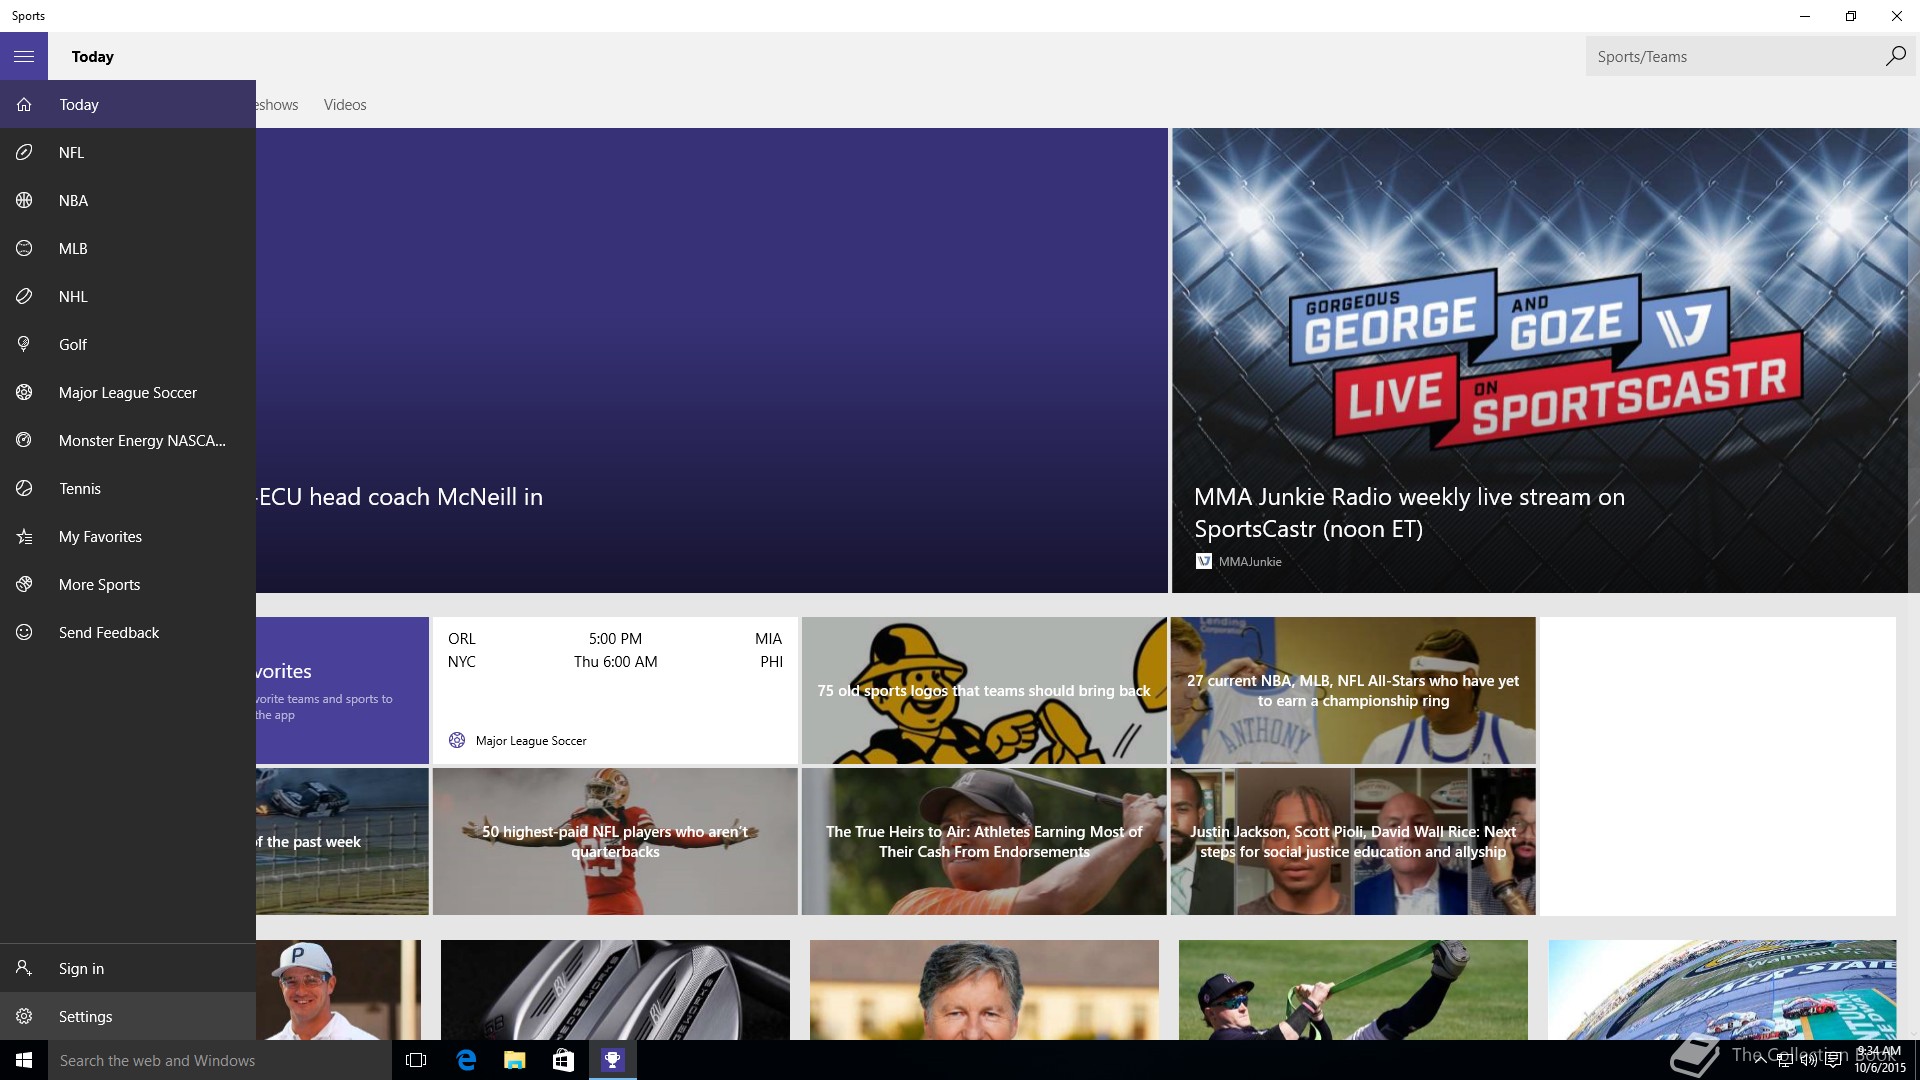Open My Favorites label
Image resolution: width=1920 pixels, height=1080 pixels.
click(x=100, y=536)
